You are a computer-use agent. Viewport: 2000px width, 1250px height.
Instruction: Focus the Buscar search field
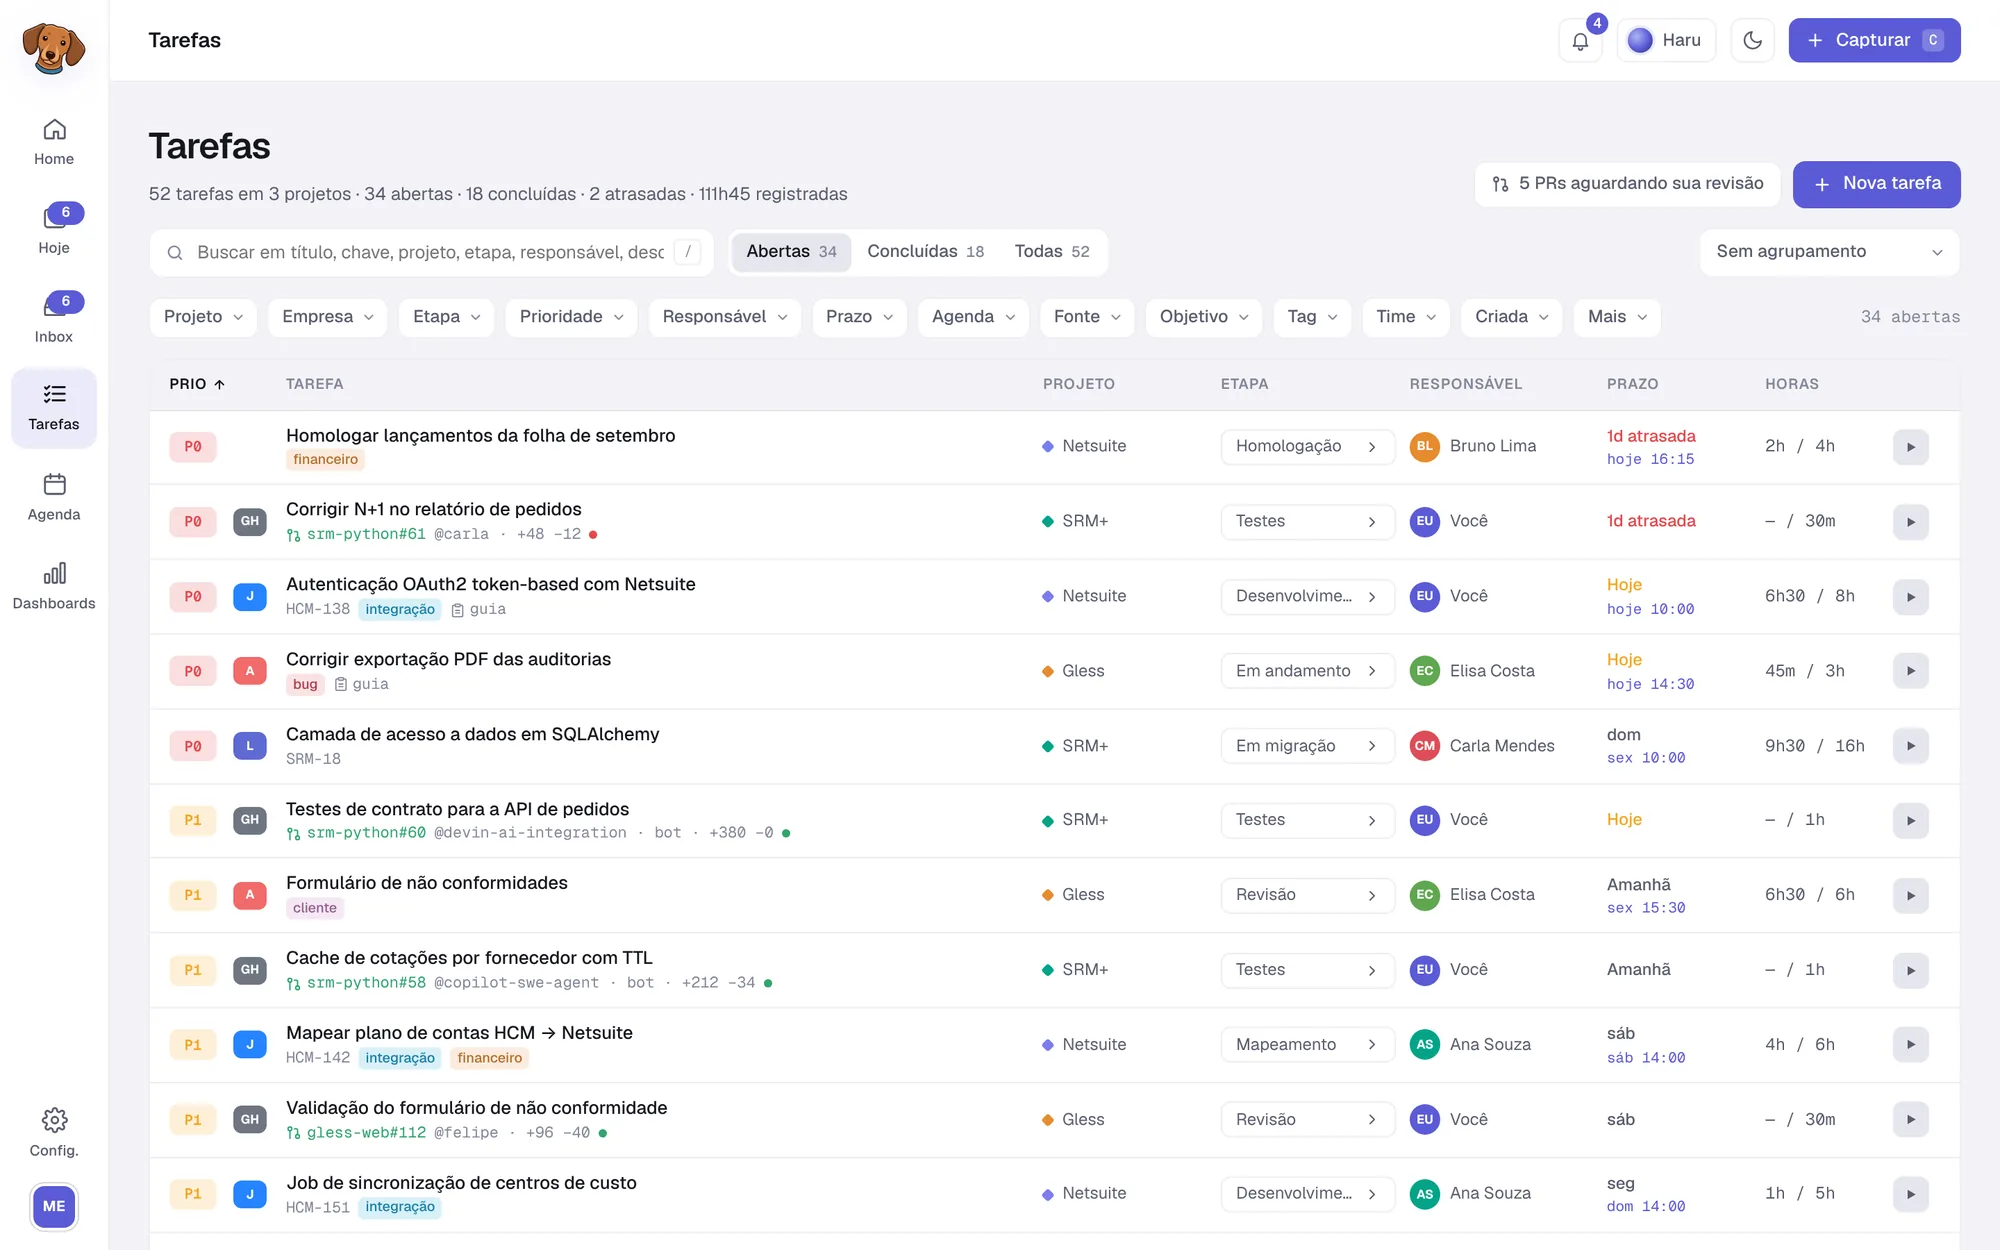point(431,252)
